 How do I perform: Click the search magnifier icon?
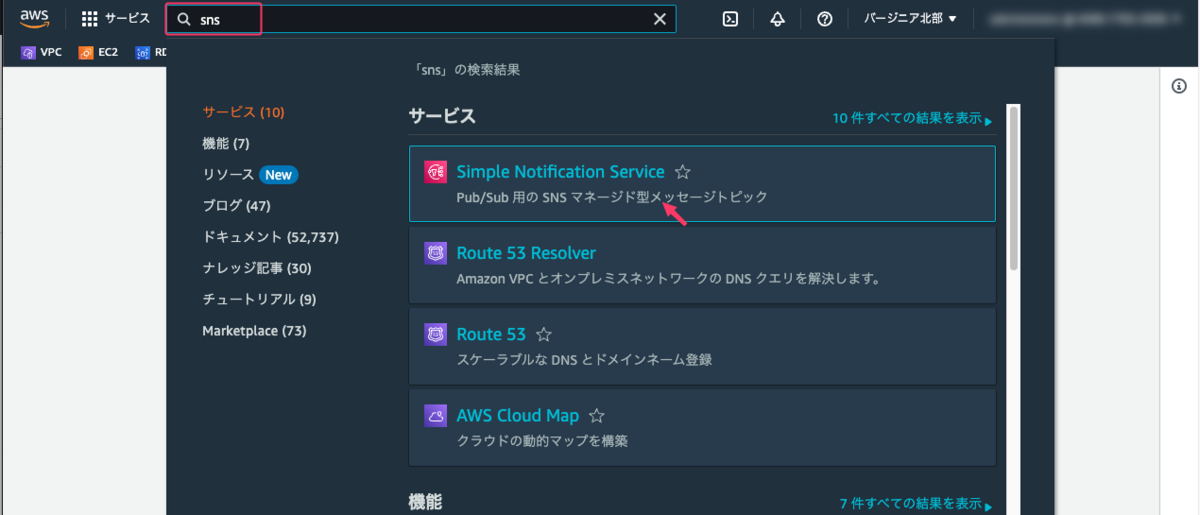click(x=184, y=19)
